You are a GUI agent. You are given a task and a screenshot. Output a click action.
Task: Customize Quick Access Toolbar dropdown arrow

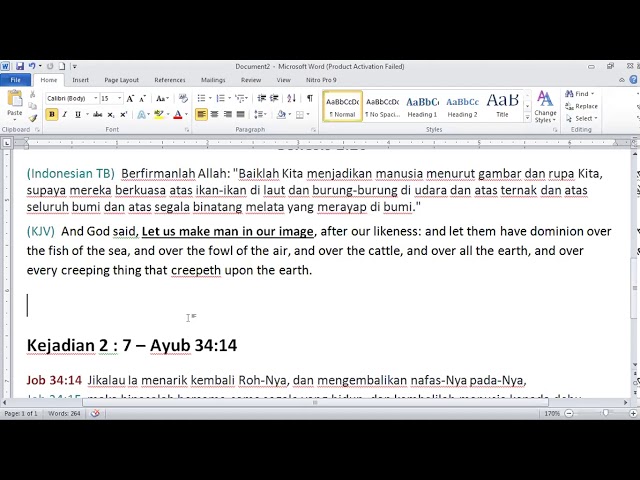[x=75, y=66]
